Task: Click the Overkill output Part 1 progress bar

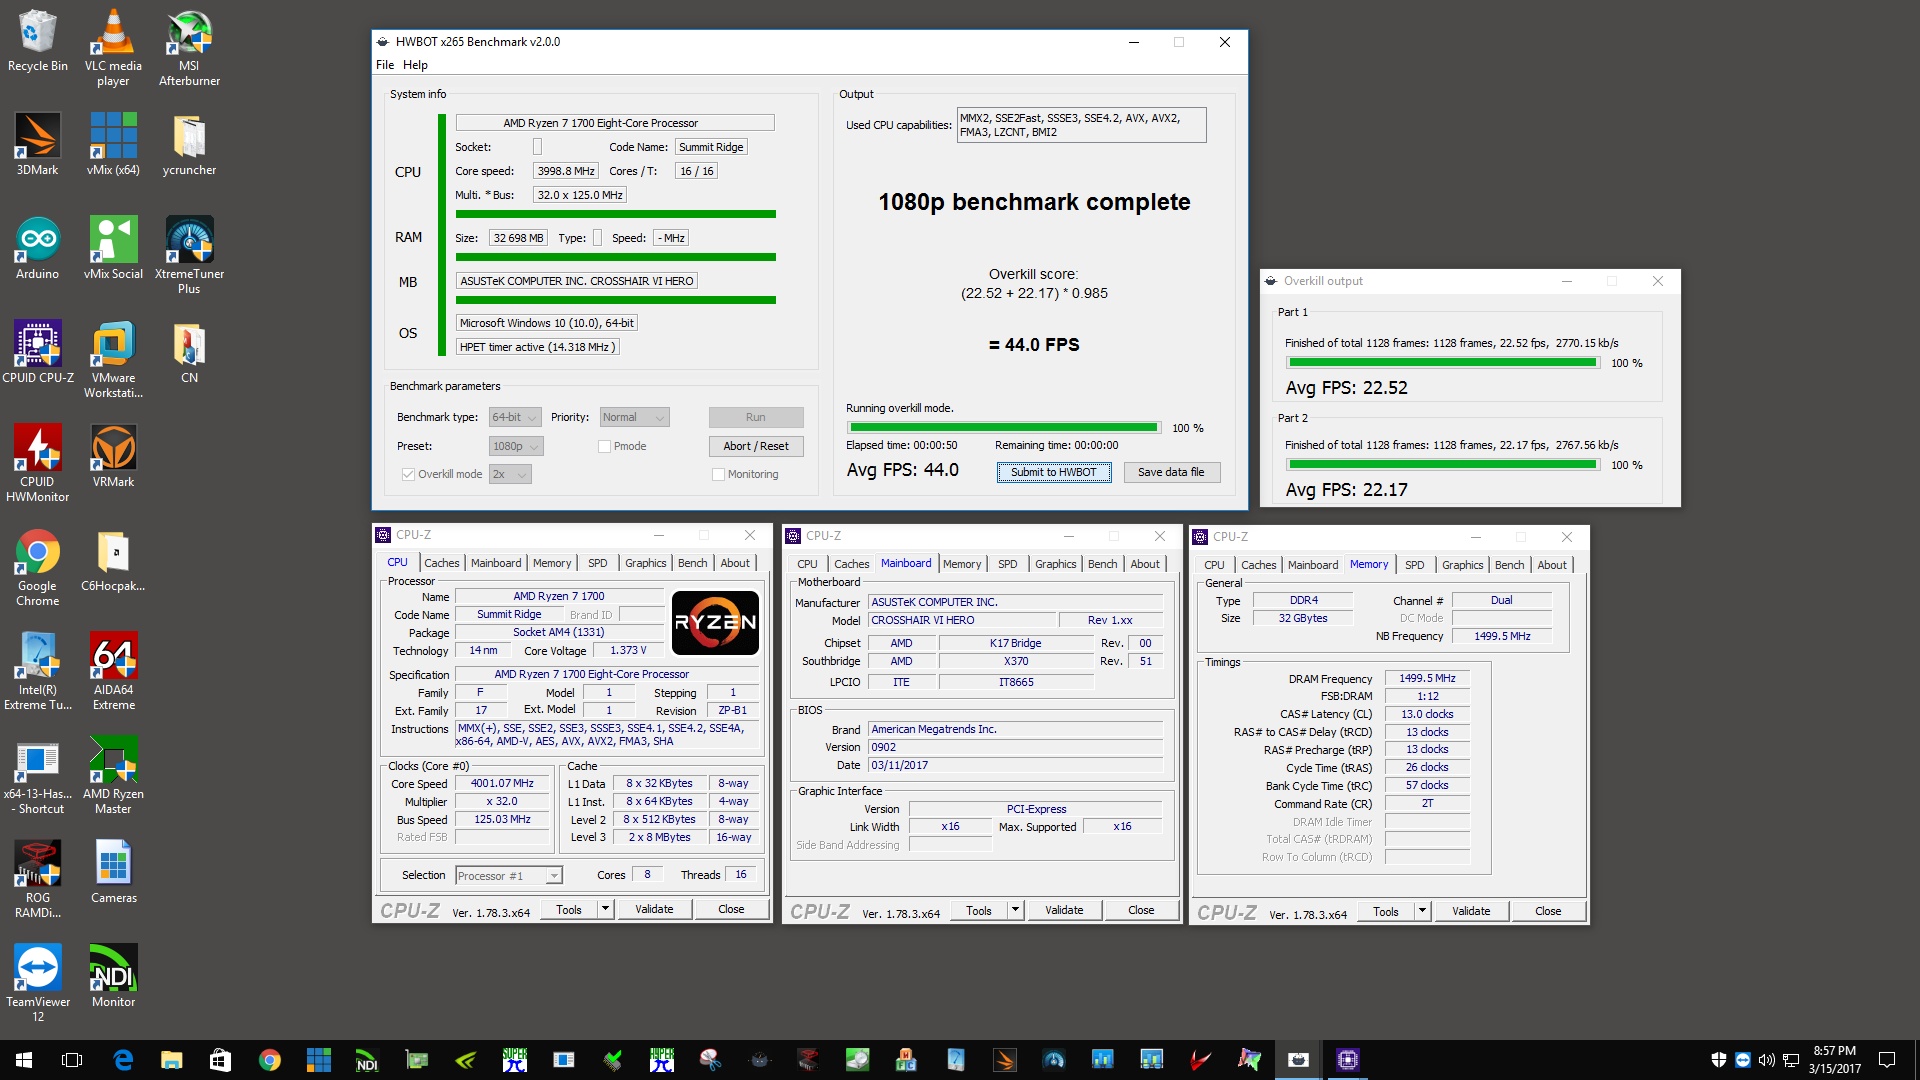Action: [1443, 363]
